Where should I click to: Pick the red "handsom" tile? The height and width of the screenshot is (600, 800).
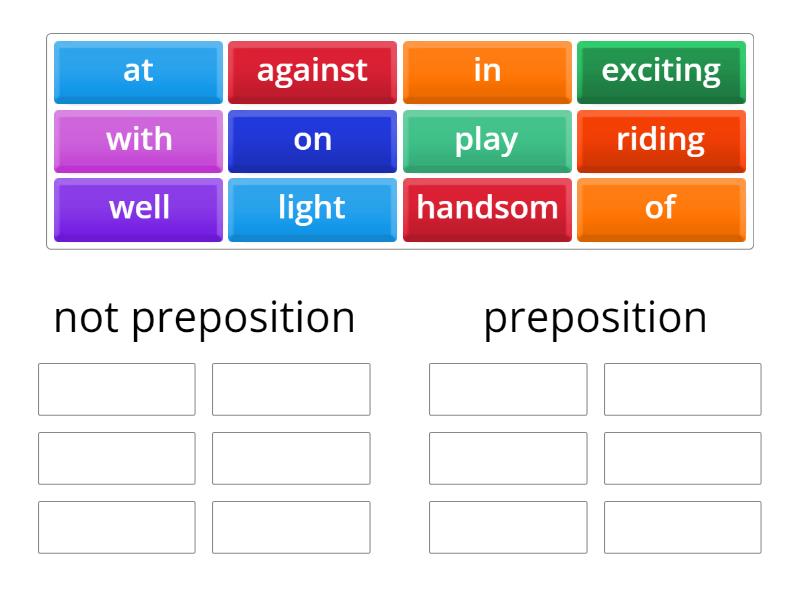click(487, 208)
